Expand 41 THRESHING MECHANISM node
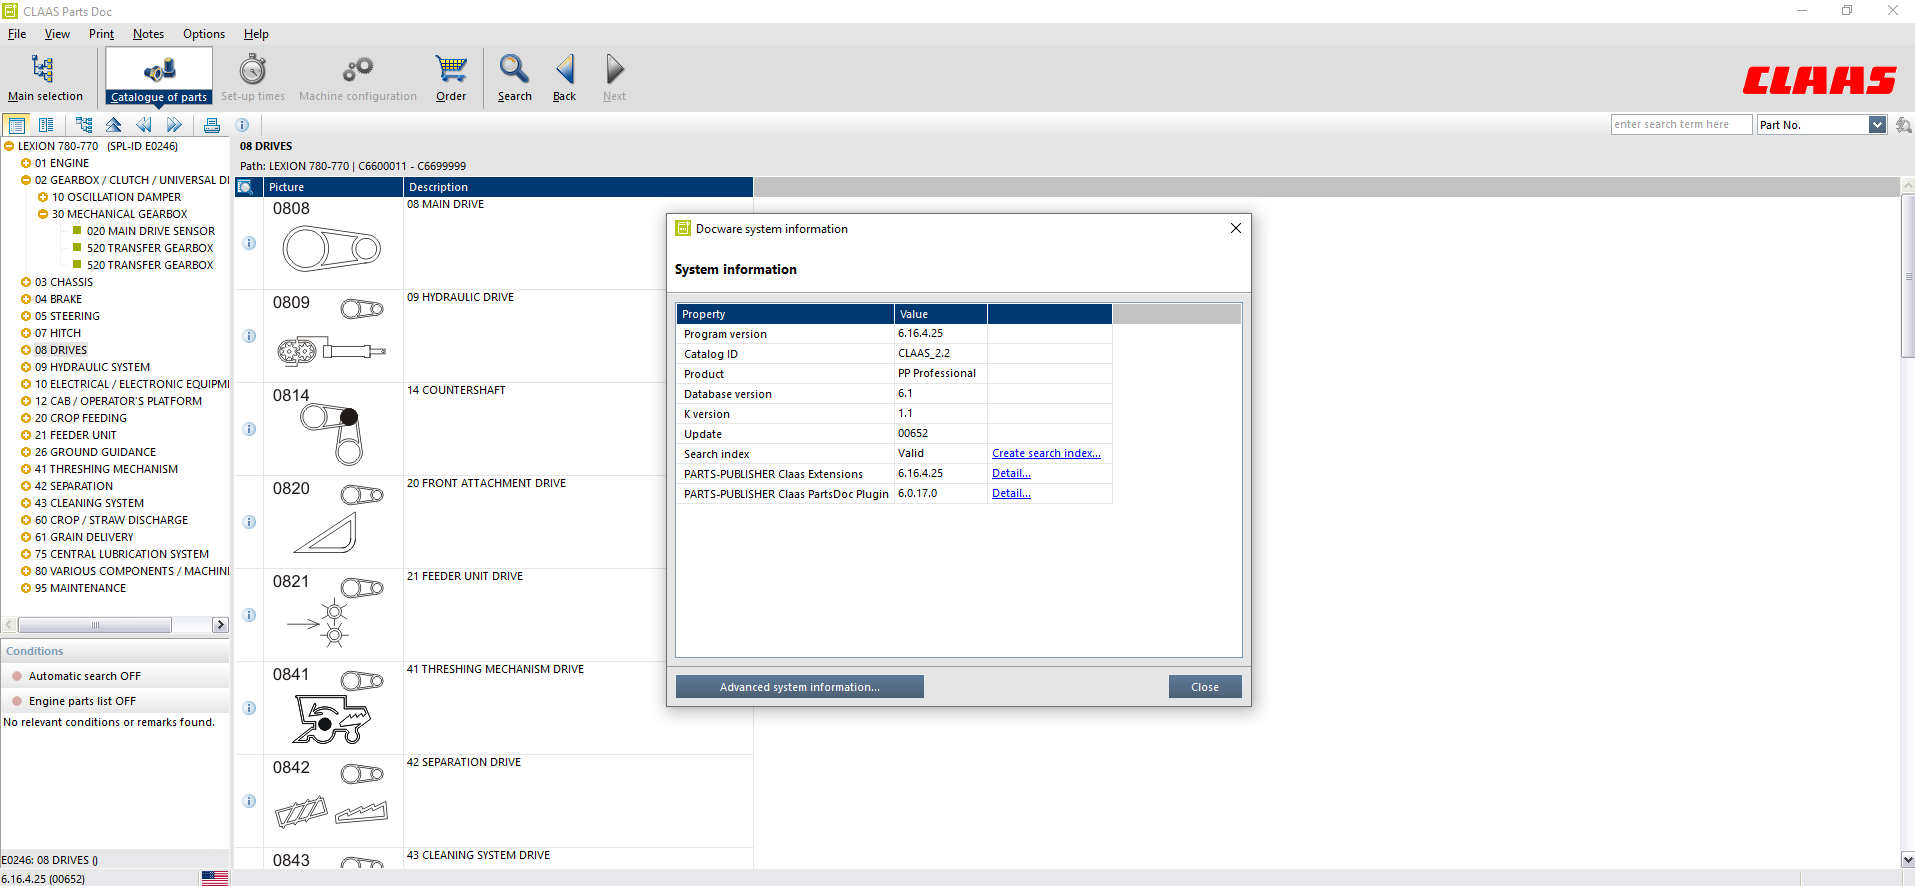The image size is (1915, 886). (x=26, y=469)
